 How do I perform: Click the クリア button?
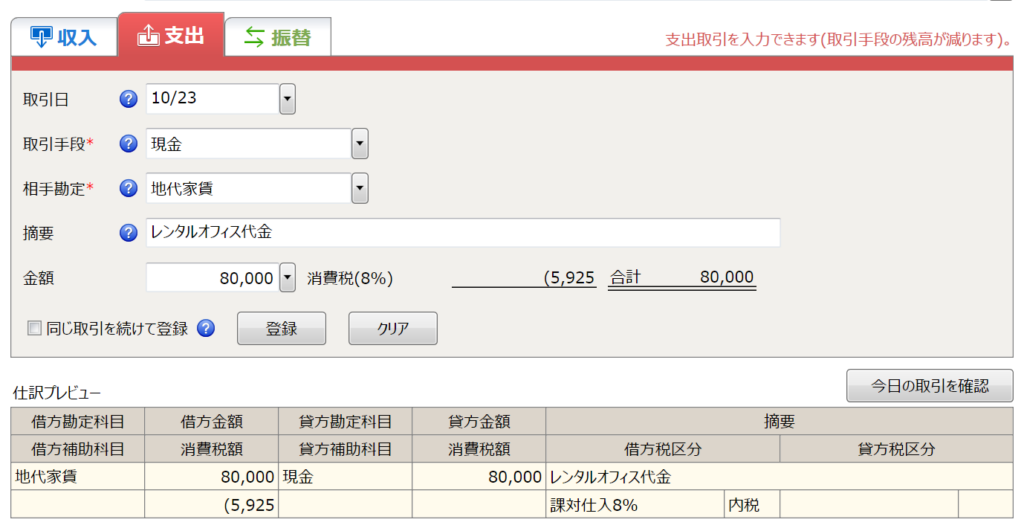point(392,328)
